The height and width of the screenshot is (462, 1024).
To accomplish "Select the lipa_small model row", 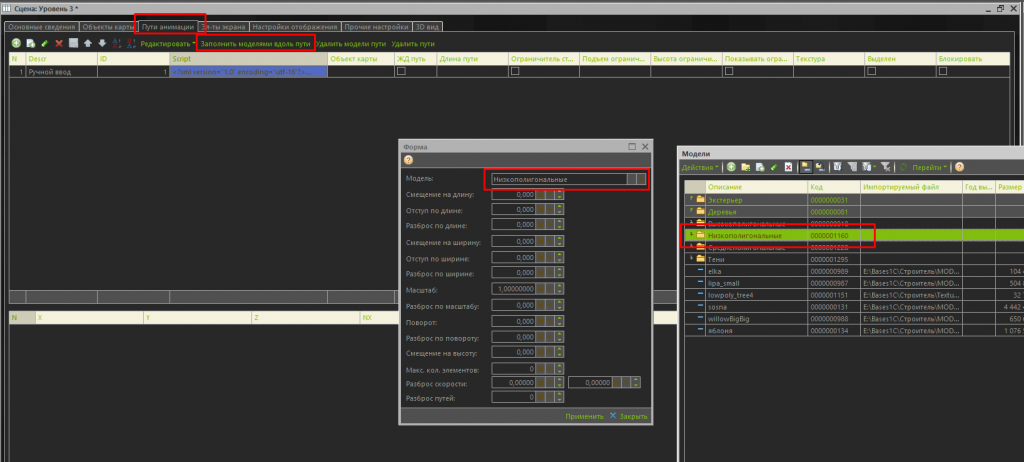I will (x=852, y=283).
